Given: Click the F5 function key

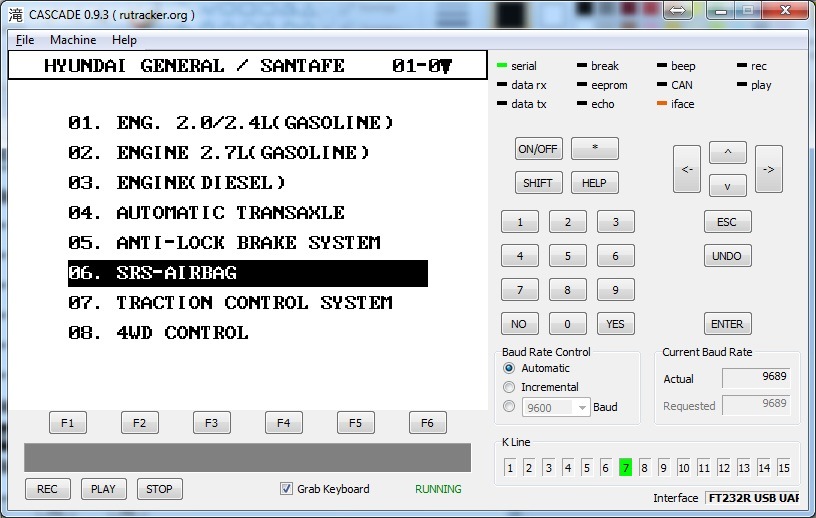Looking at the screenshot, I should [x=355, y=423].
